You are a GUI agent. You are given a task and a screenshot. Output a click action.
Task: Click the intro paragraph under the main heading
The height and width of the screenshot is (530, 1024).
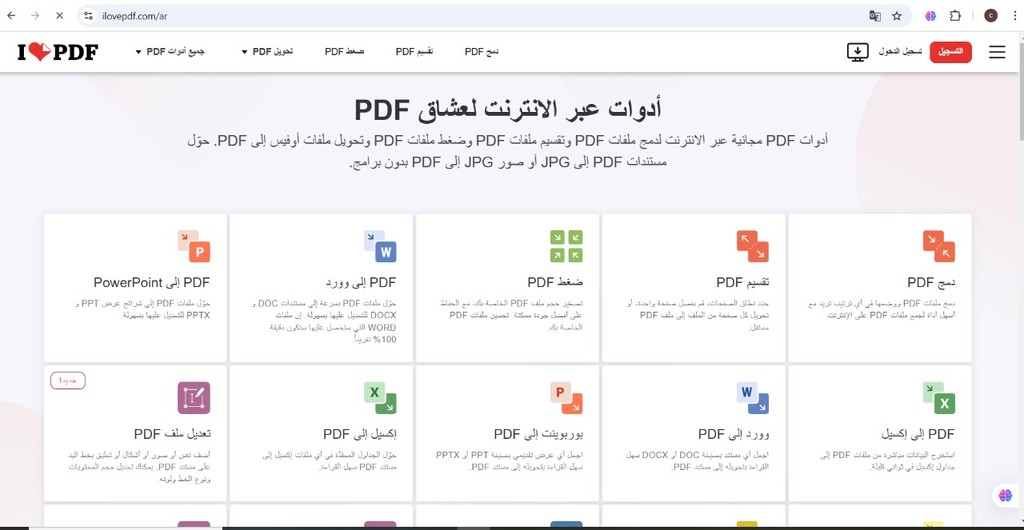[x=508, y=151]
